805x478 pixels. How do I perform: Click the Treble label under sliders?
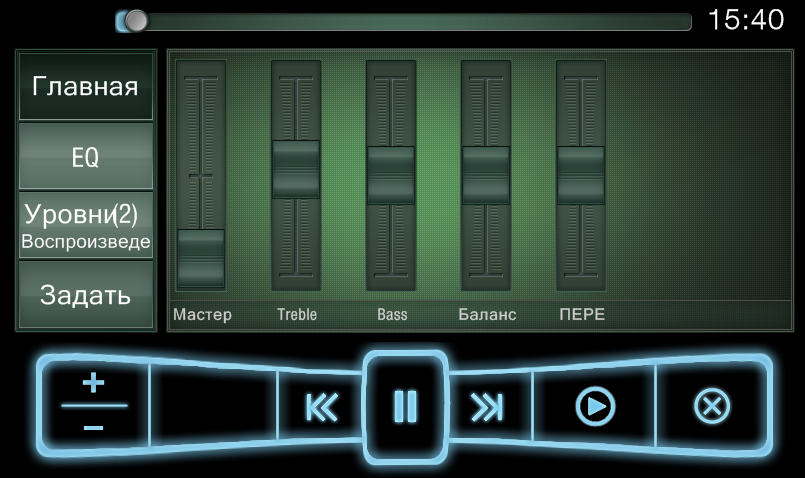(x=296, y=314)
